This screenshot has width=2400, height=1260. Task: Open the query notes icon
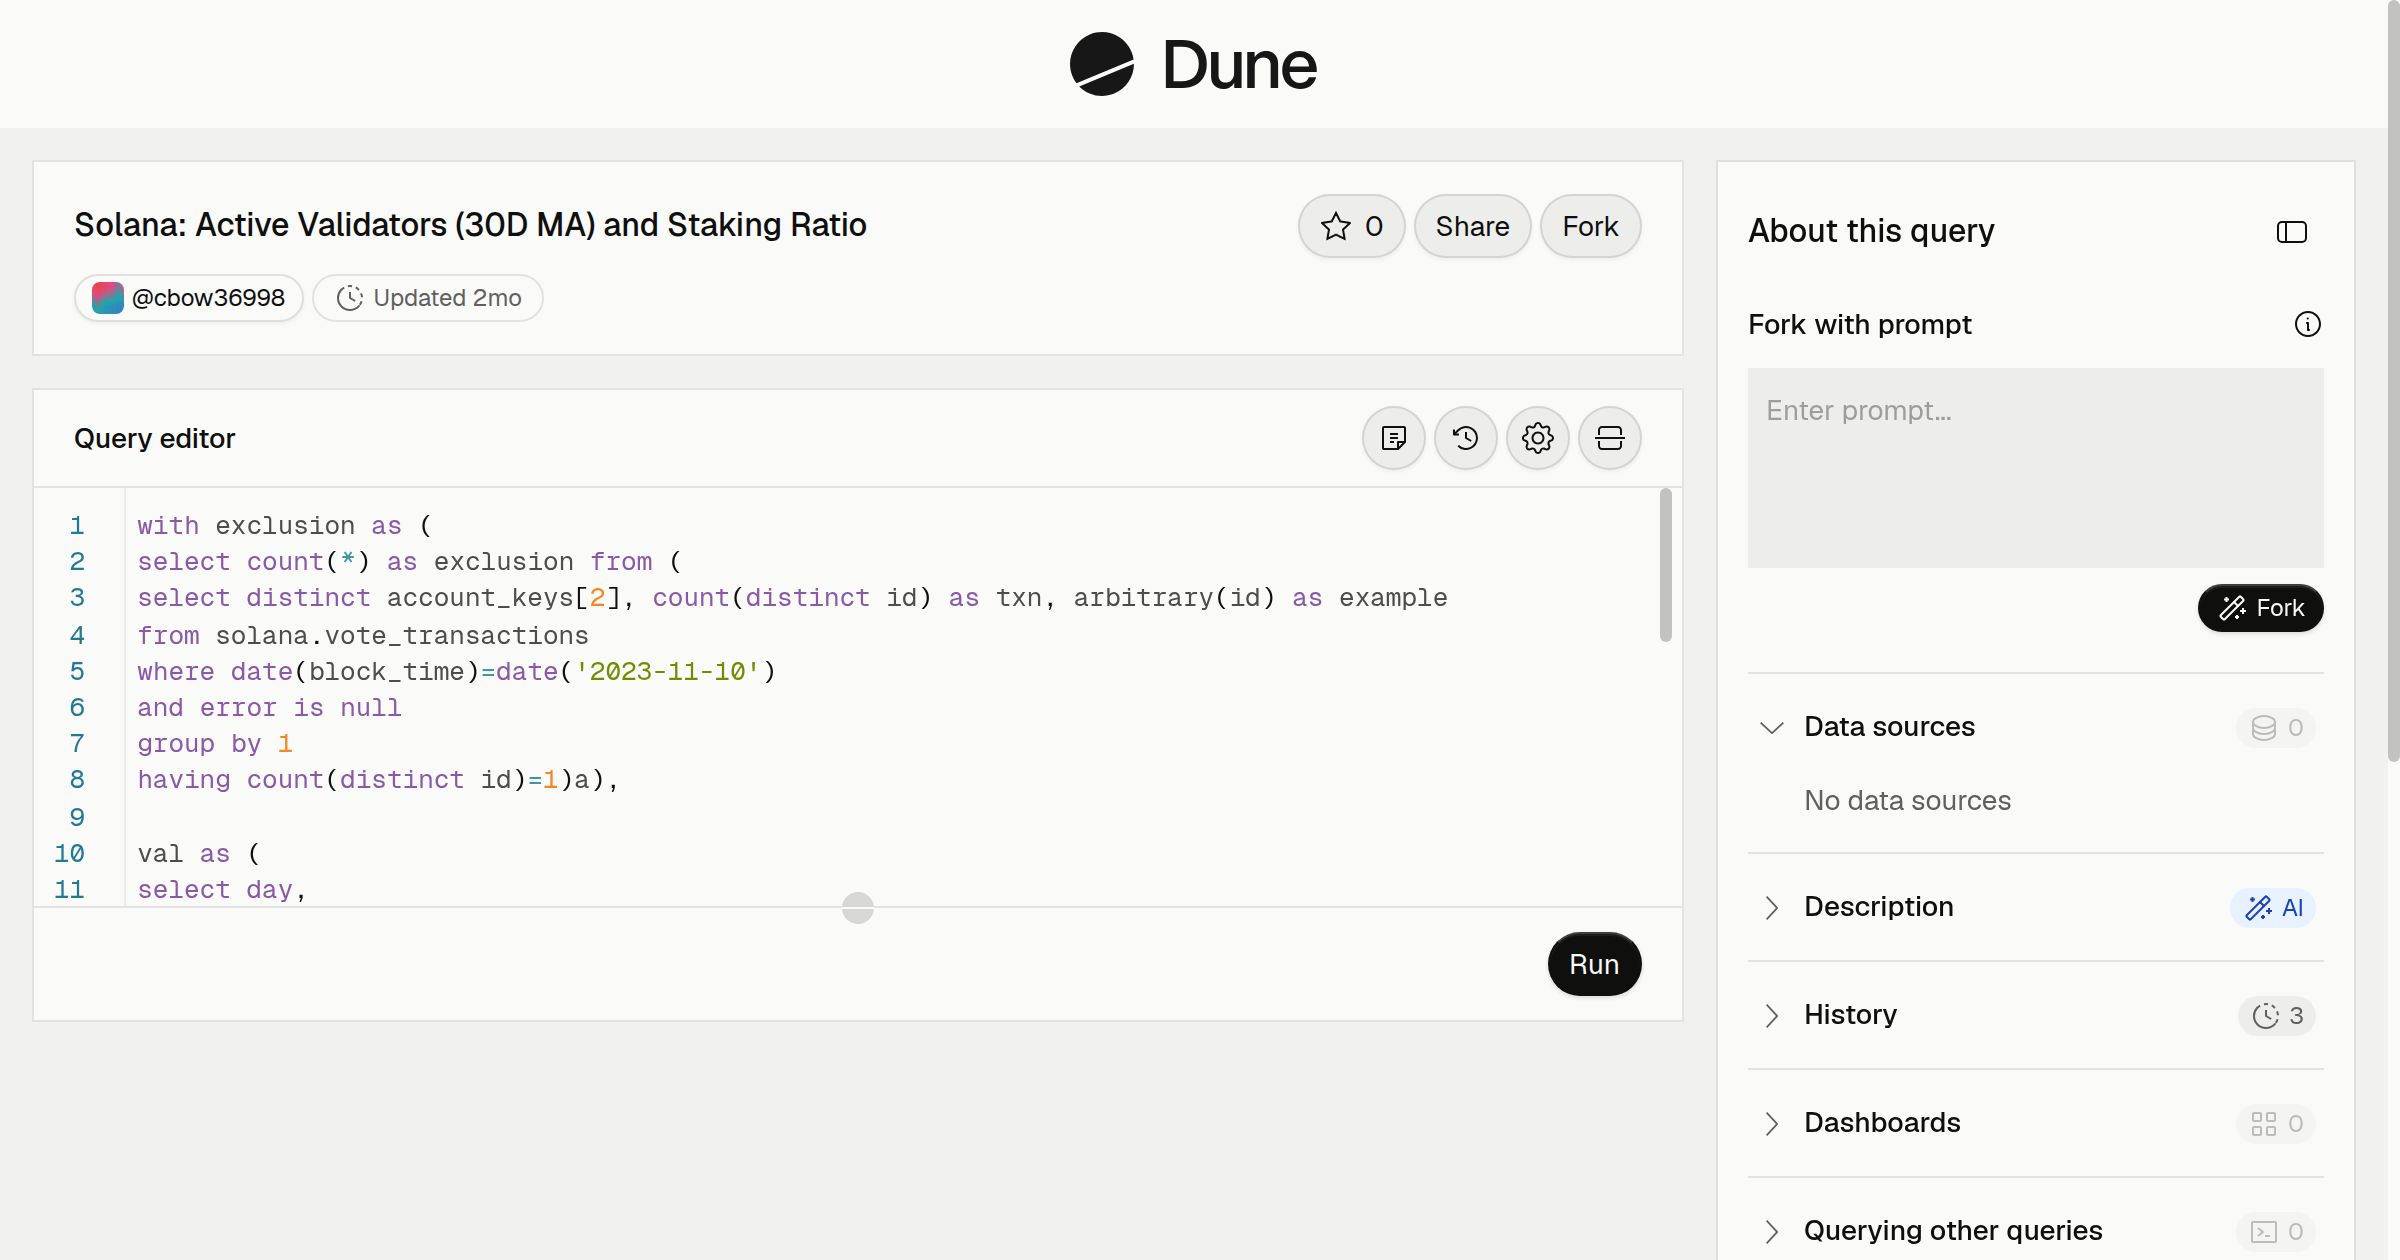pyautogui.click(x=1394, y=438)
